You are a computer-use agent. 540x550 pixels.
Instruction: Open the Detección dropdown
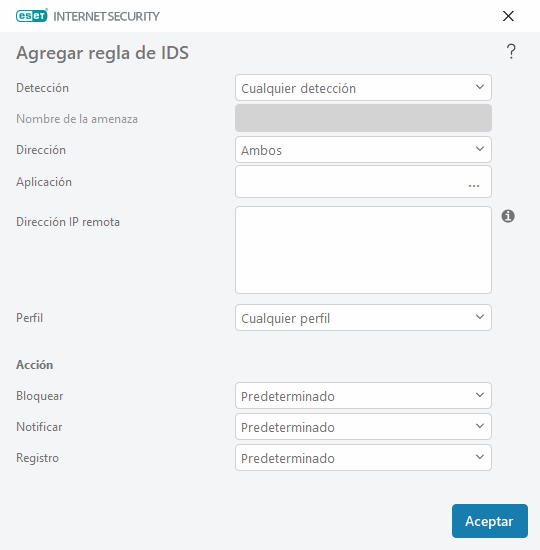(363, 88)
